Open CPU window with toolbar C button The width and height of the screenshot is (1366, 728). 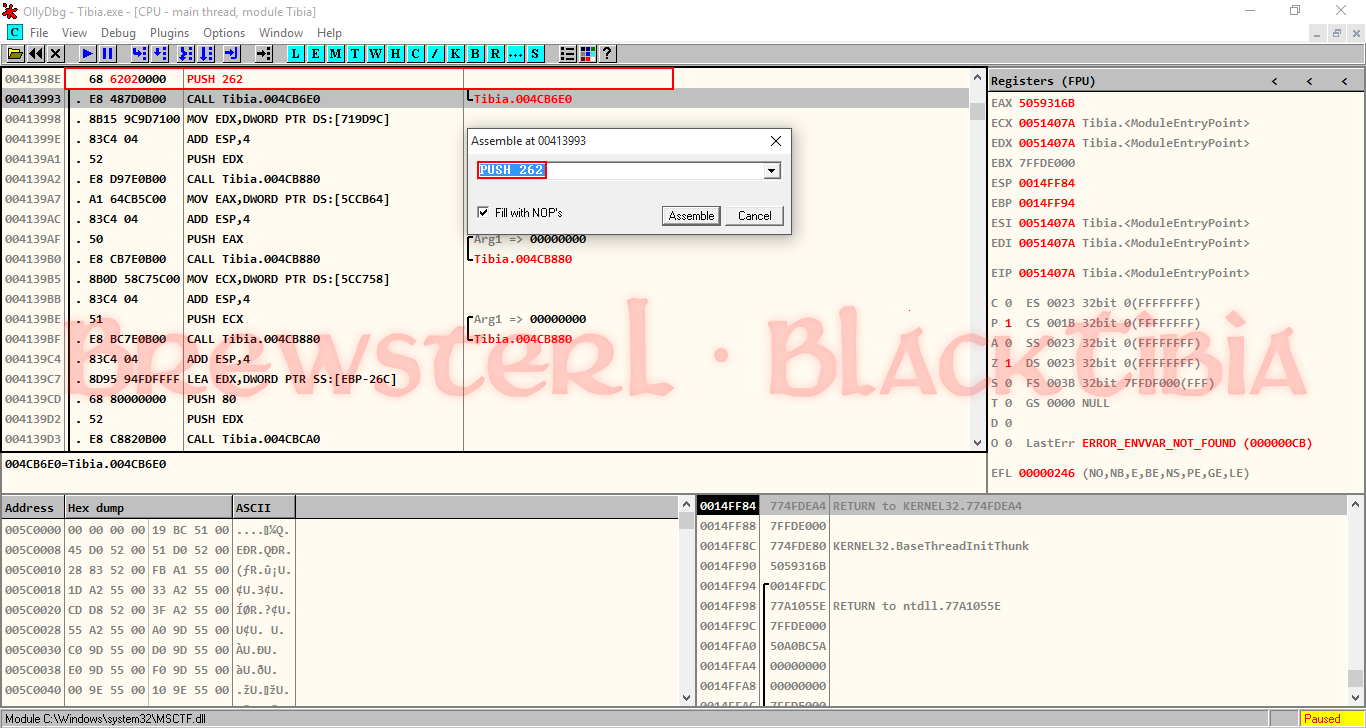pyautogui.click(x=416, y=54)
